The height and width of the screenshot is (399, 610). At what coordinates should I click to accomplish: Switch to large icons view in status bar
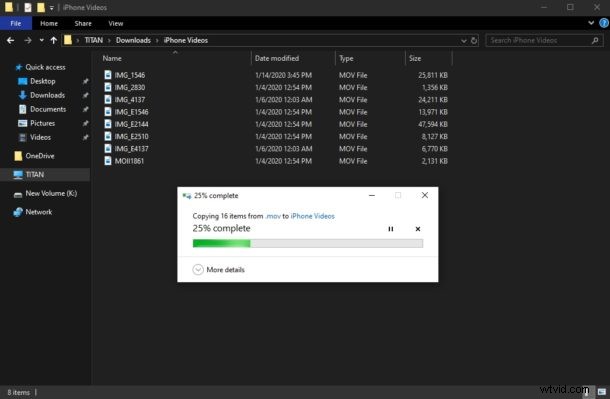[602, 392]
